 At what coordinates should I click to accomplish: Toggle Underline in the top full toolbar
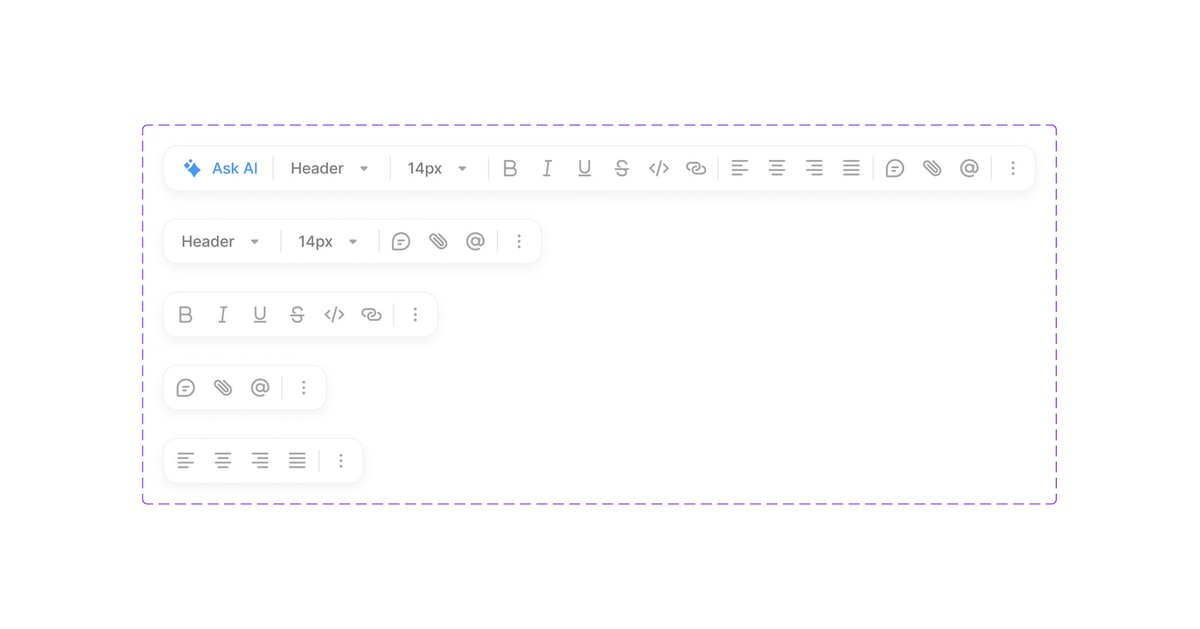[x=584, y=168]
